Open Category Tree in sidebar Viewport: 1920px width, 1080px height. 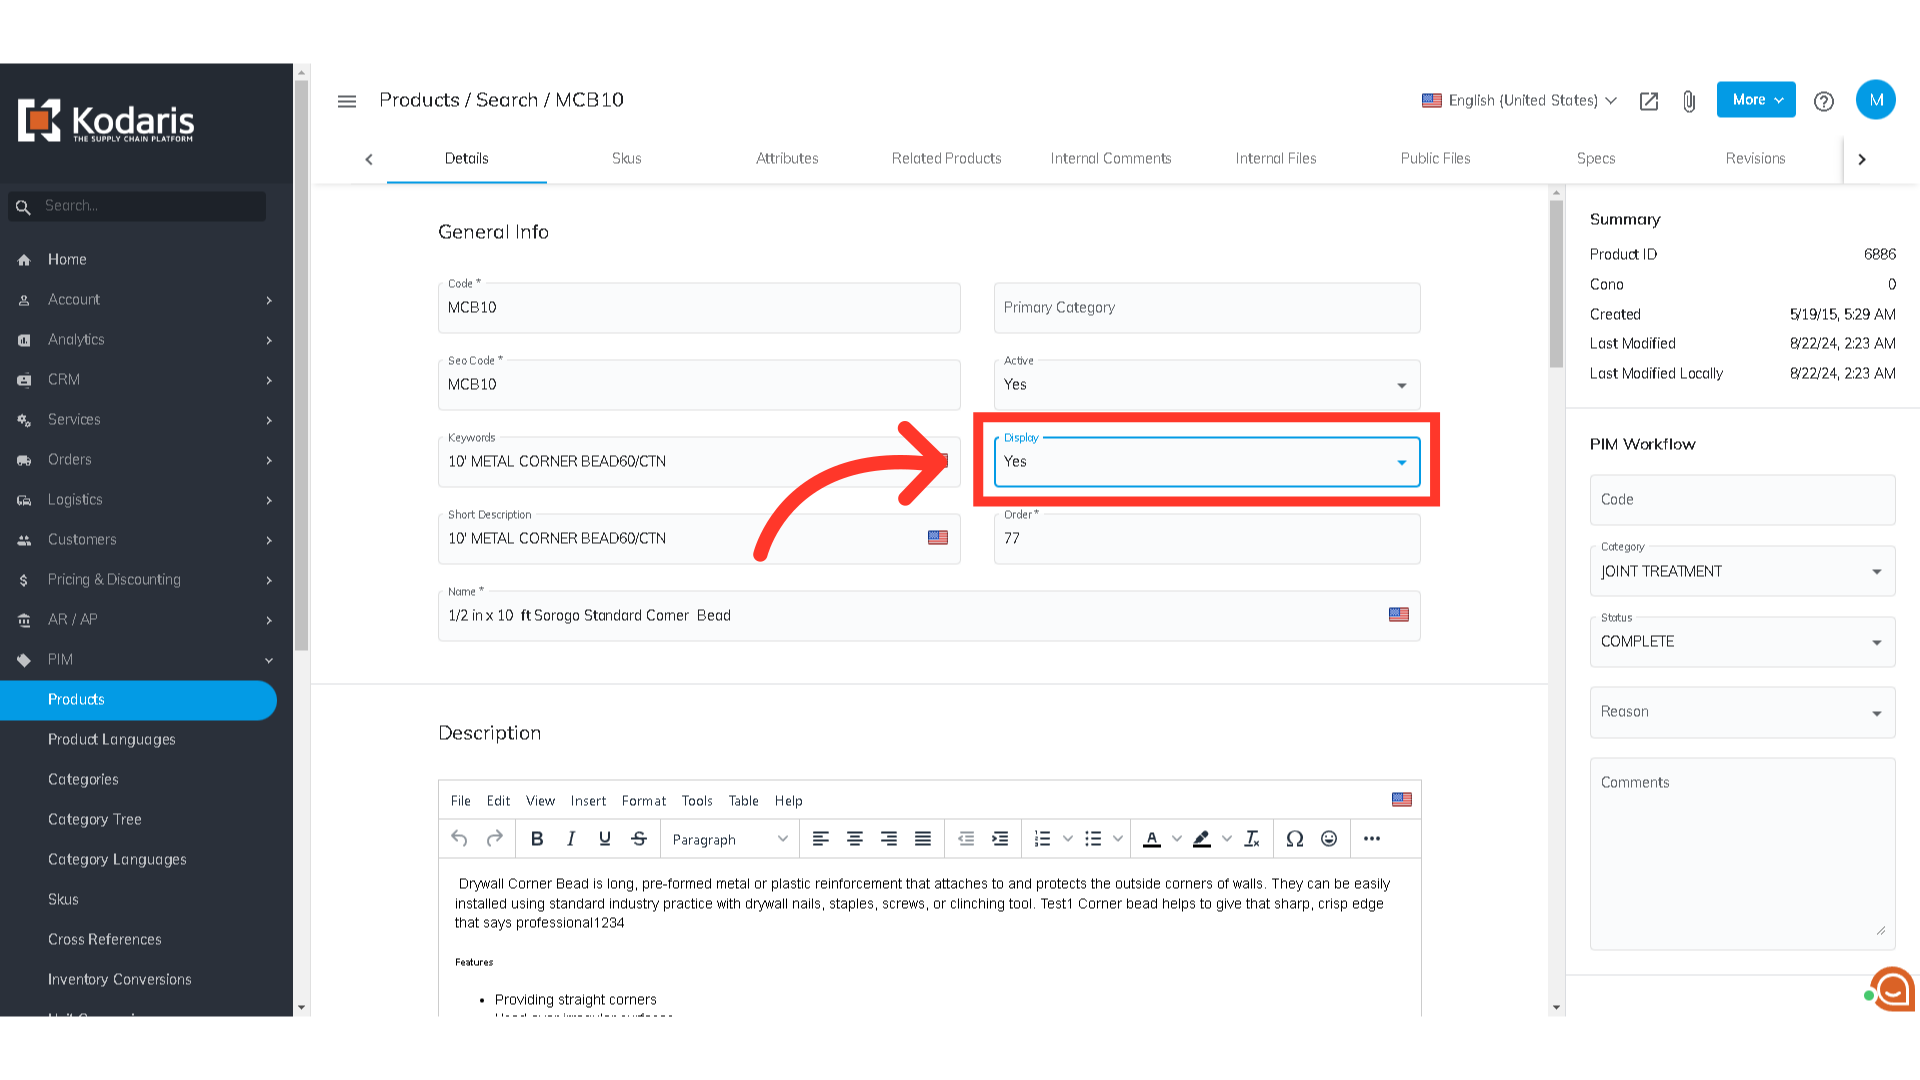(x=95, y=819)
